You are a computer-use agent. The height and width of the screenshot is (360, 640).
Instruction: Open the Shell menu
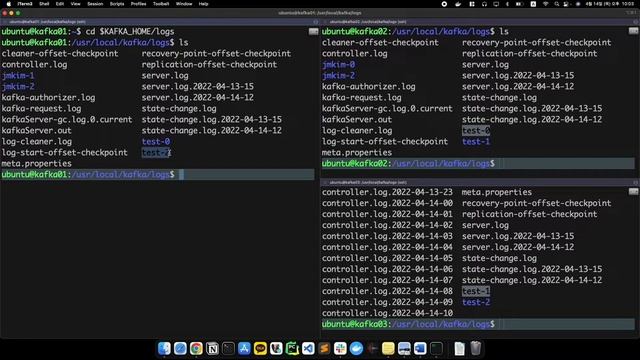point(44,4)
